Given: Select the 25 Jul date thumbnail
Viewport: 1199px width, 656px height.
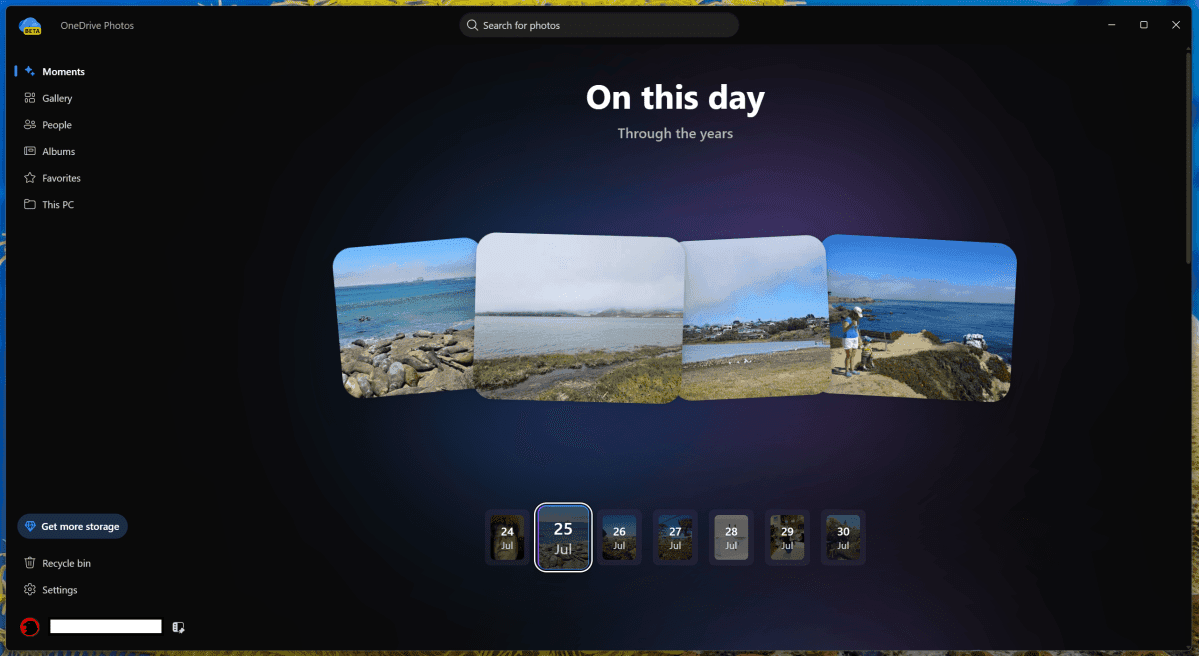Looking at the screenshot, I should point(563,537).
